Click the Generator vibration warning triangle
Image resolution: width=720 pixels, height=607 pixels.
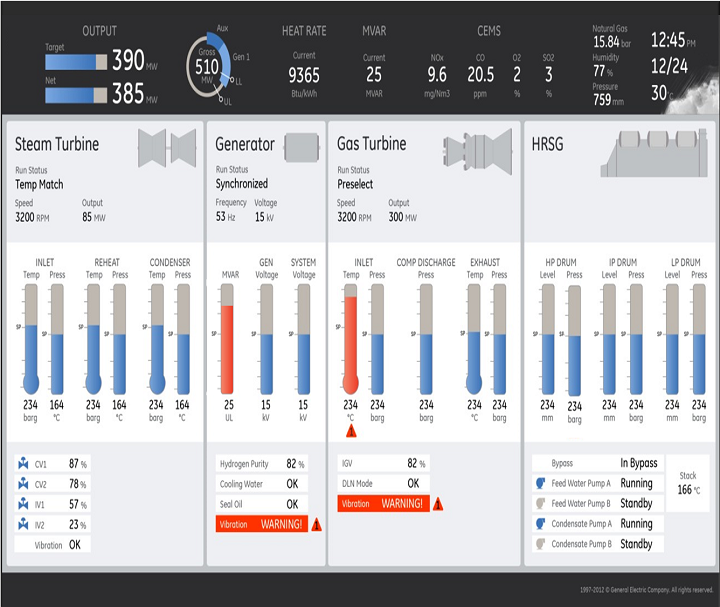[317, 524]
